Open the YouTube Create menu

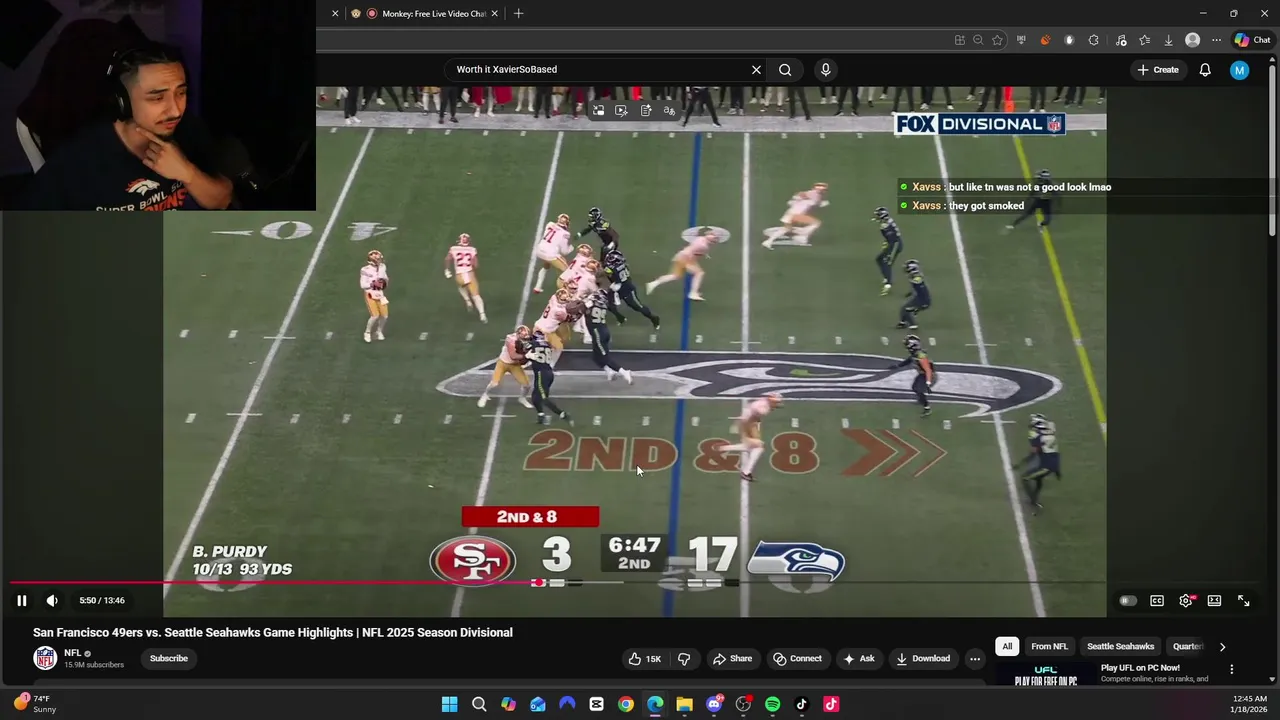coord(1158,70)
